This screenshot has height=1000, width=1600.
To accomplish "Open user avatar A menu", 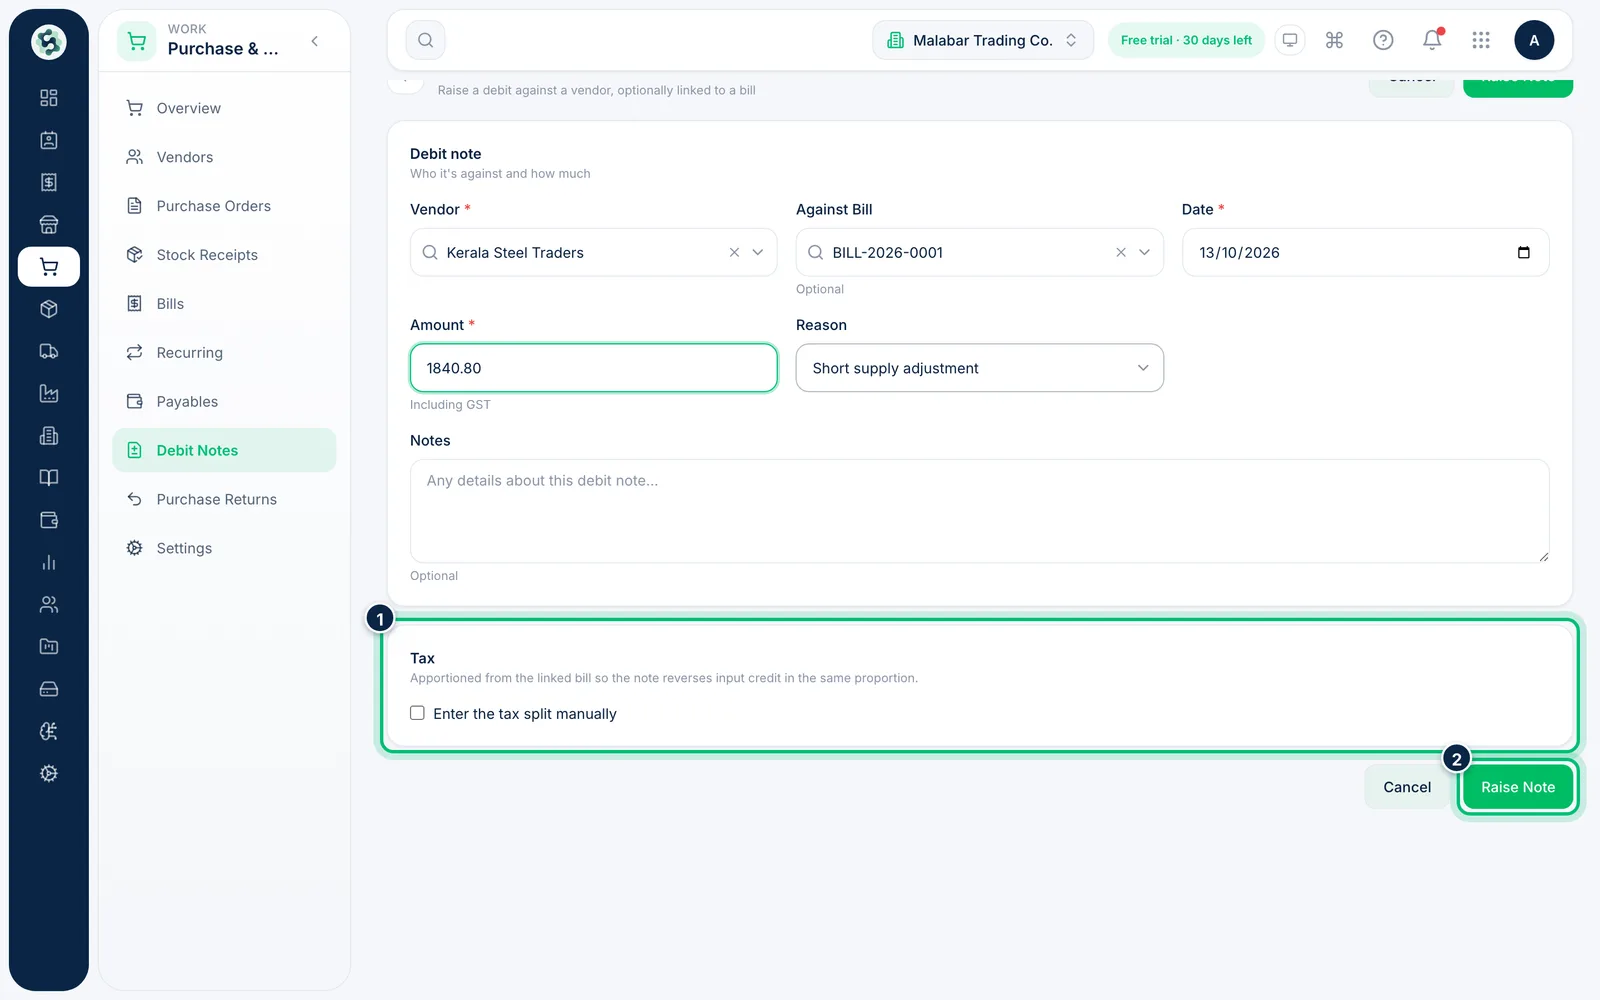I will point(1534,40).
